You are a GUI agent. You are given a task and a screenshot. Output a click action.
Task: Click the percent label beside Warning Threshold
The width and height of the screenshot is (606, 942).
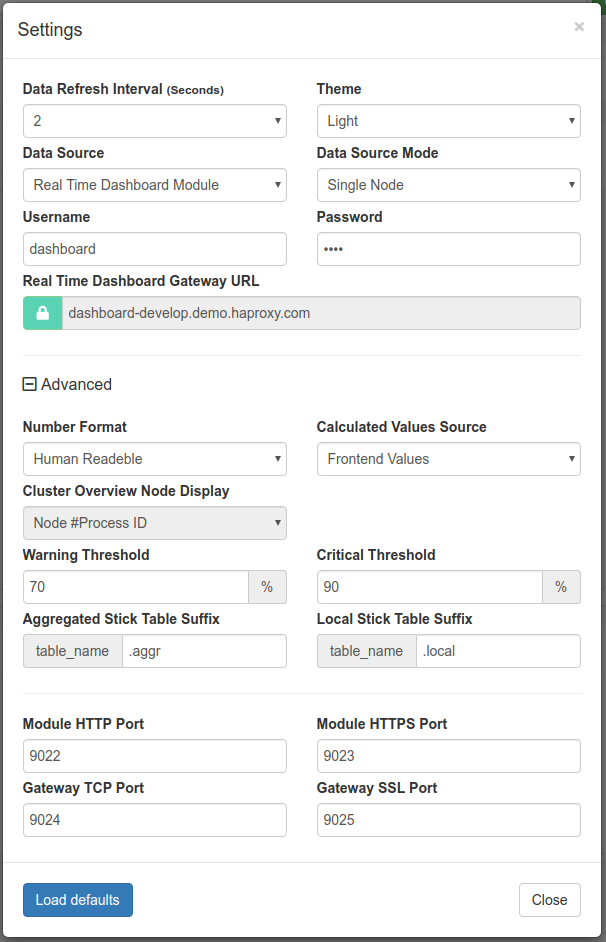click(267, 587)
